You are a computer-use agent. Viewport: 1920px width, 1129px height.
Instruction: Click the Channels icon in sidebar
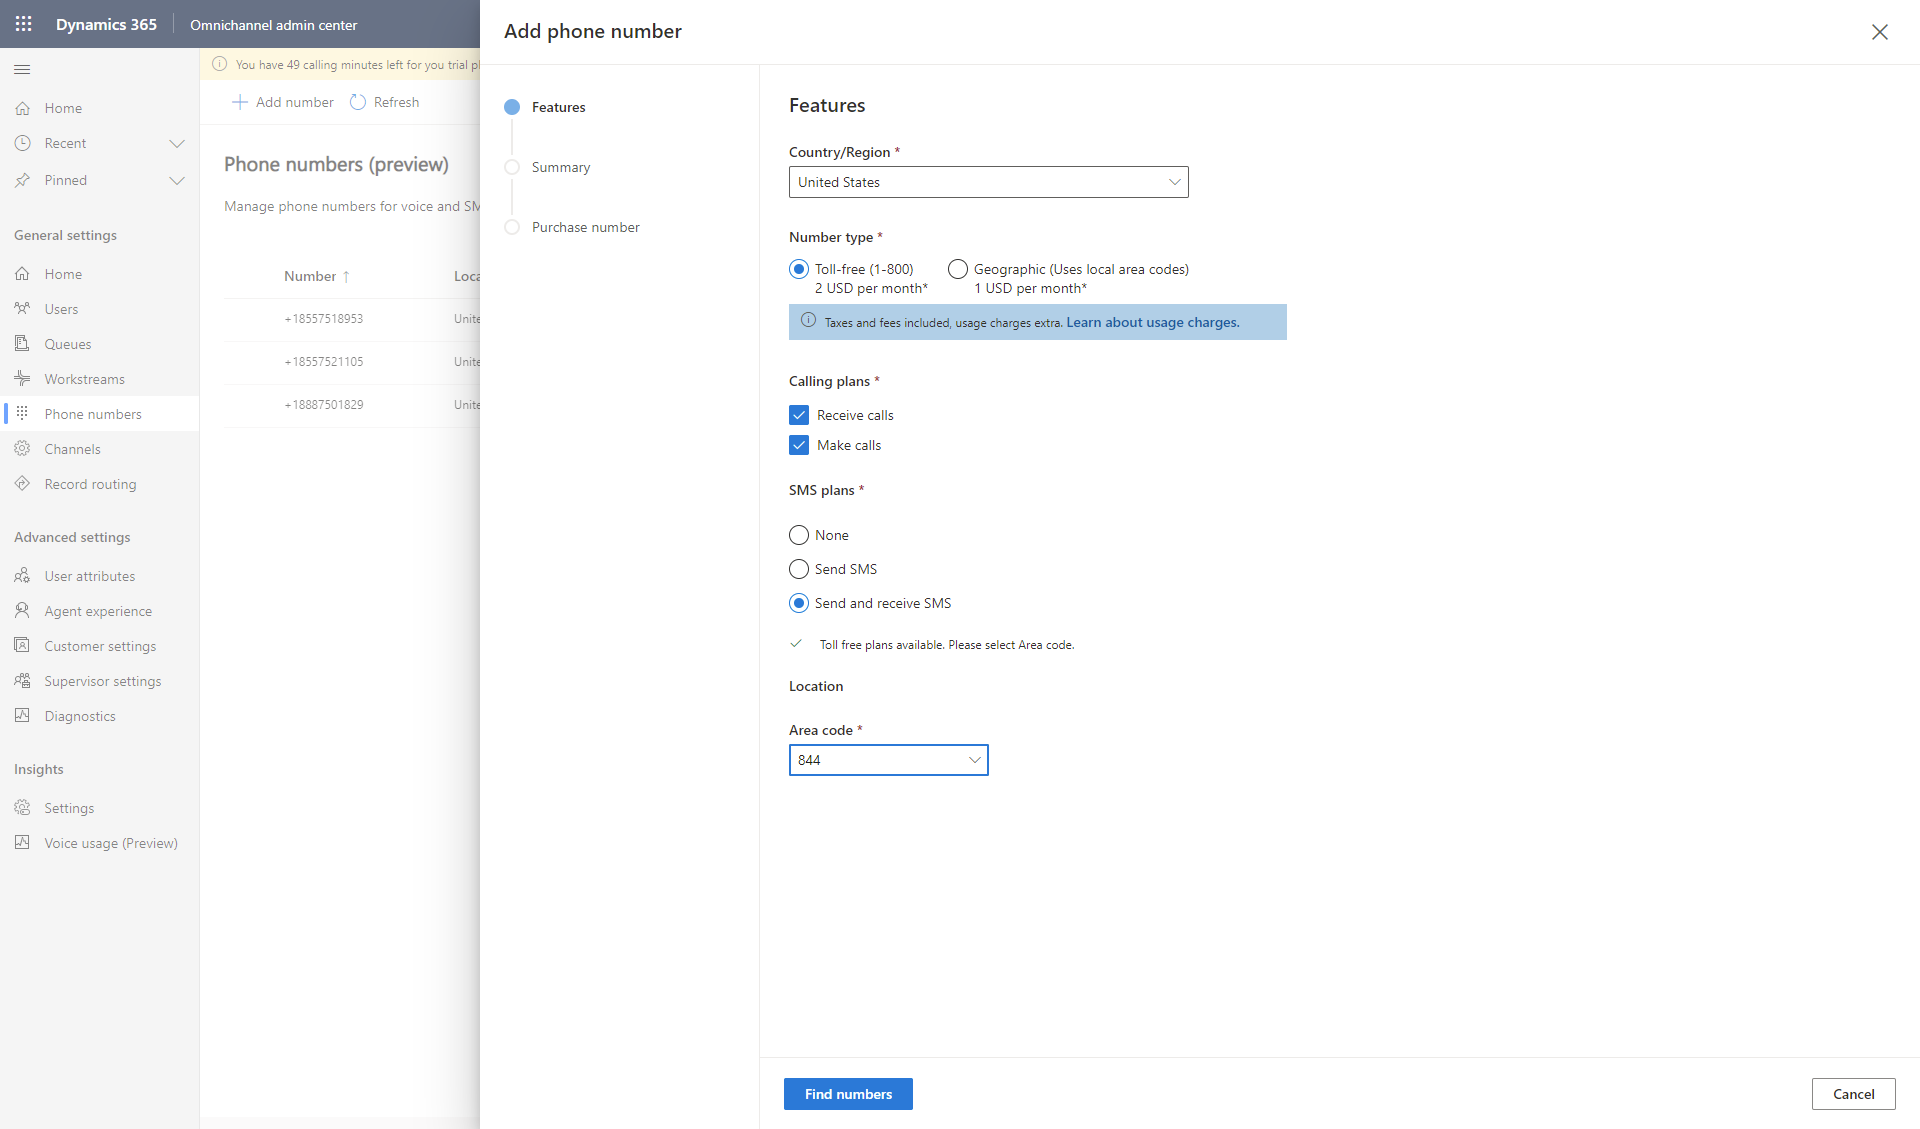click(x=21, y=448)
